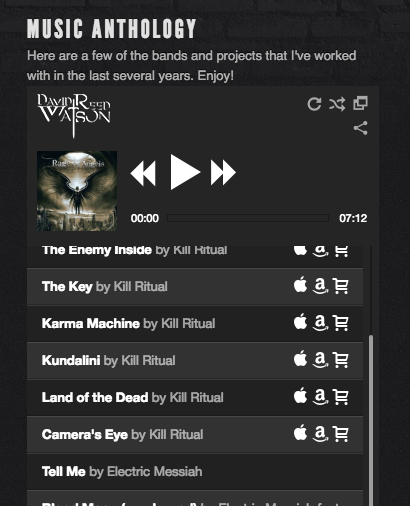Screen dimensions: 410x506
Task: Toggle shuffle playback mode
Action: (x=337, y=104)
